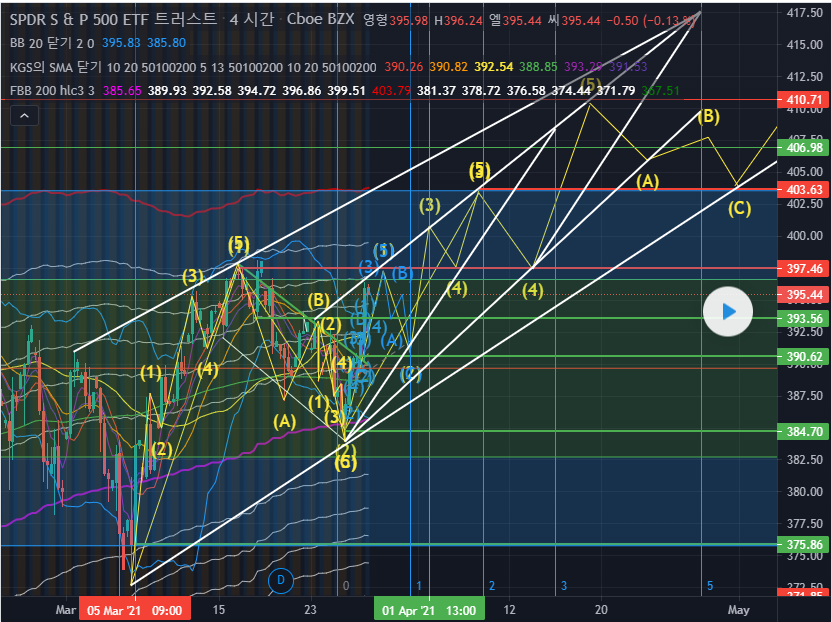This screenshot has height=622, width=832.
Task: Click the red 410.71 price label
Action: point(804,100)
